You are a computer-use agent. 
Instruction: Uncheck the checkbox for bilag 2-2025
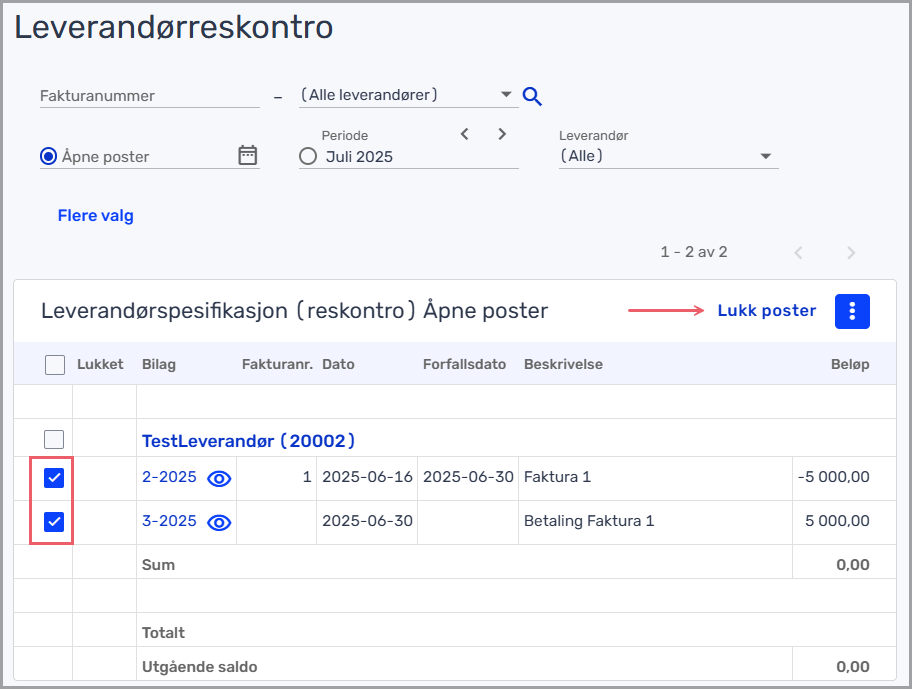[53, 478]
